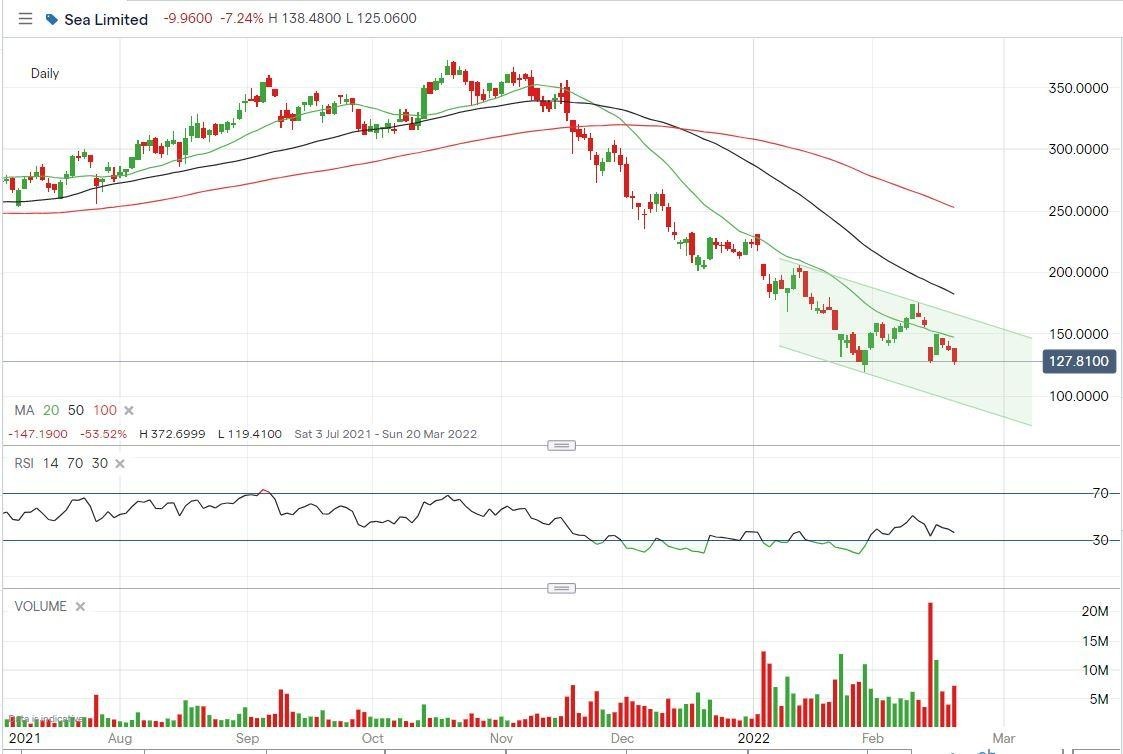The width and height of the screenshot is (1123, 754).
Task: Click the 150.0000 price axis label
Action: [1079, 334]
